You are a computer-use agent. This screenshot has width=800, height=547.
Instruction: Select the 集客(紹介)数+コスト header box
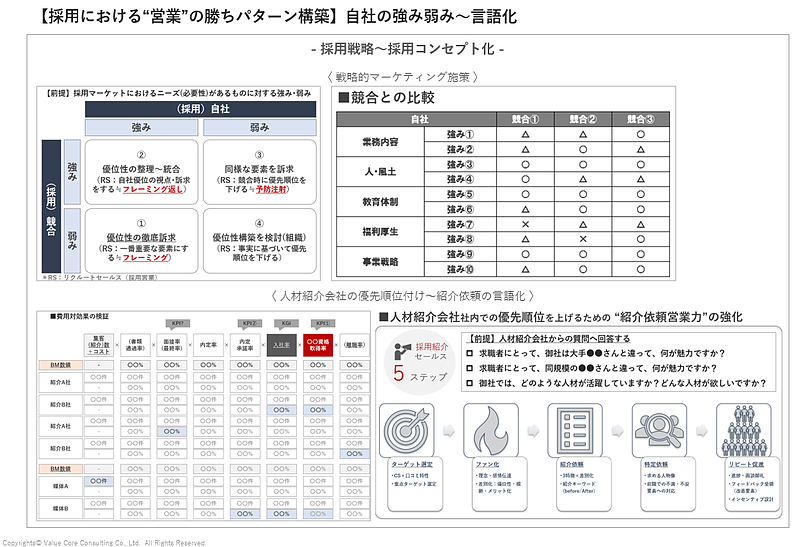[98, 345]
